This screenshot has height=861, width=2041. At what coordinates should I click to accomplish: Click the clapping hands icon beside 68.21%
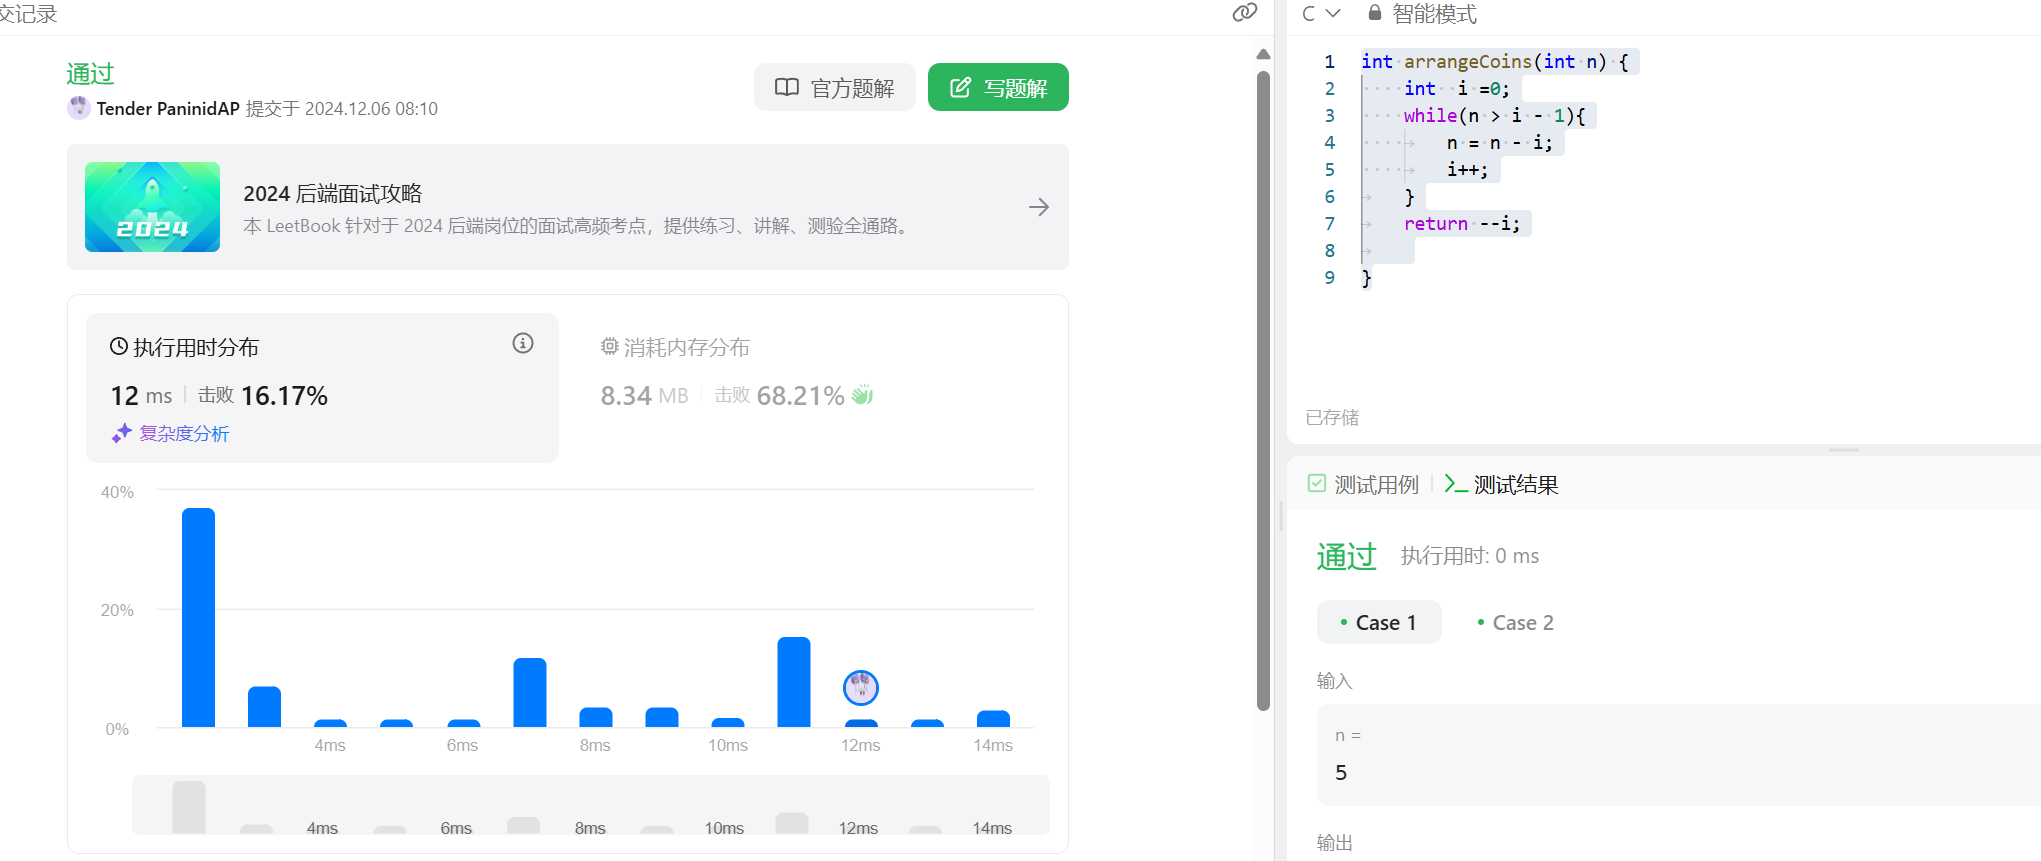[x=862, y=396]
